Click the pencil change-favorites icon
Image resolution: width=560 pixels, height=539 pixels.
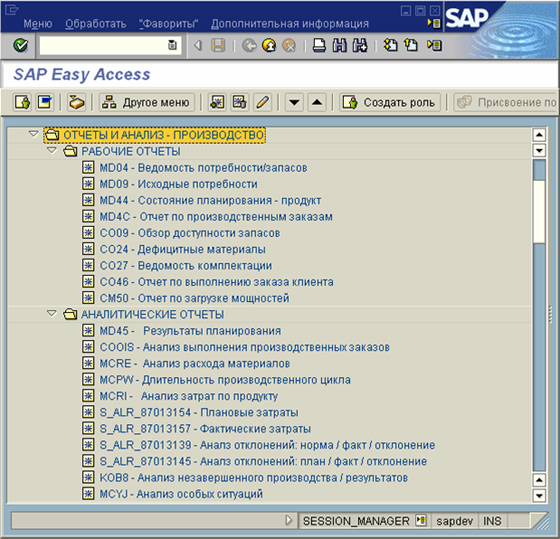262,103
